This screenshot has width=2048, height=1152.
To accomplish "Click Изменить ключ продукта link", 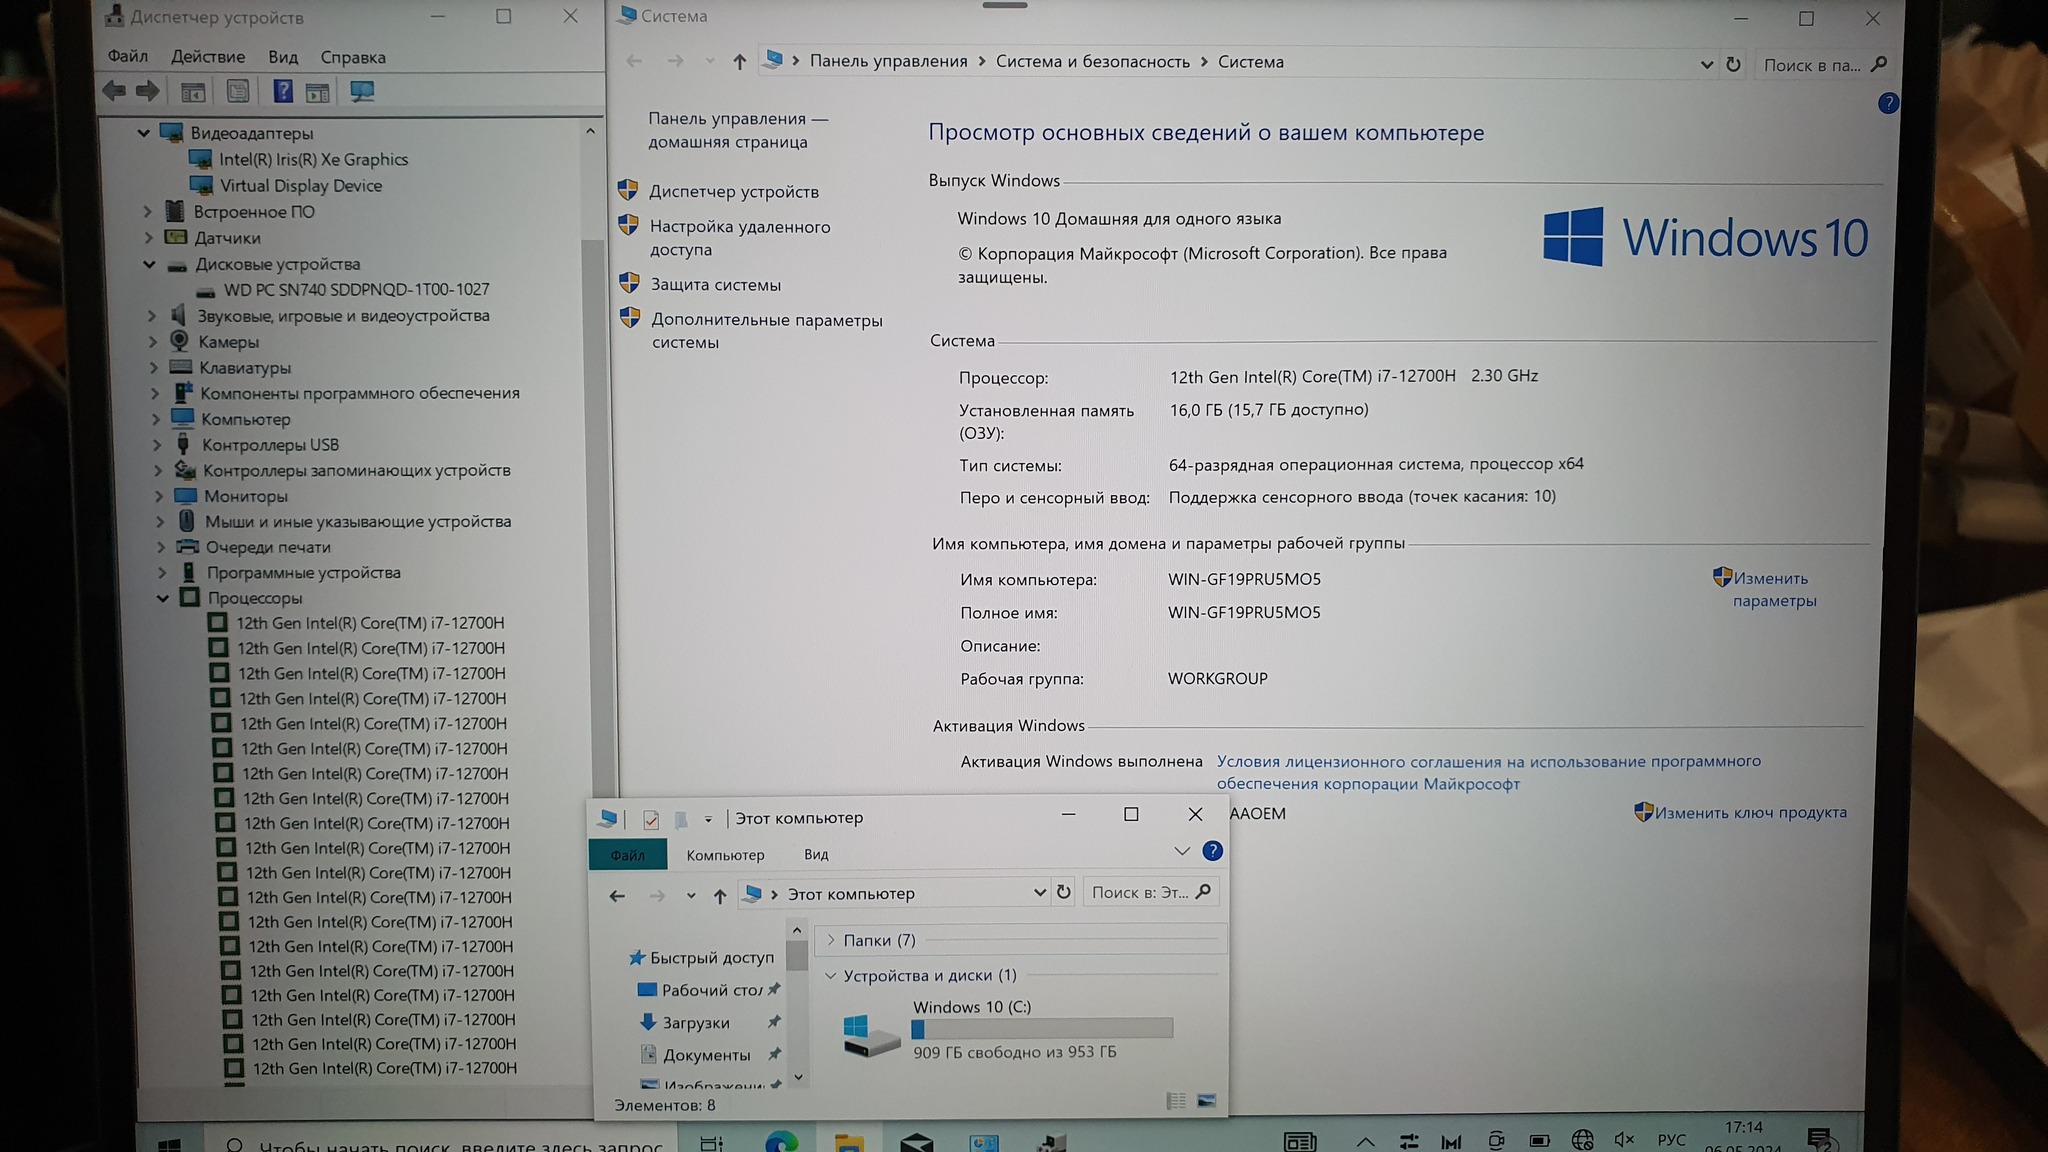I will pyautogui.click(x=1750, y=813).
